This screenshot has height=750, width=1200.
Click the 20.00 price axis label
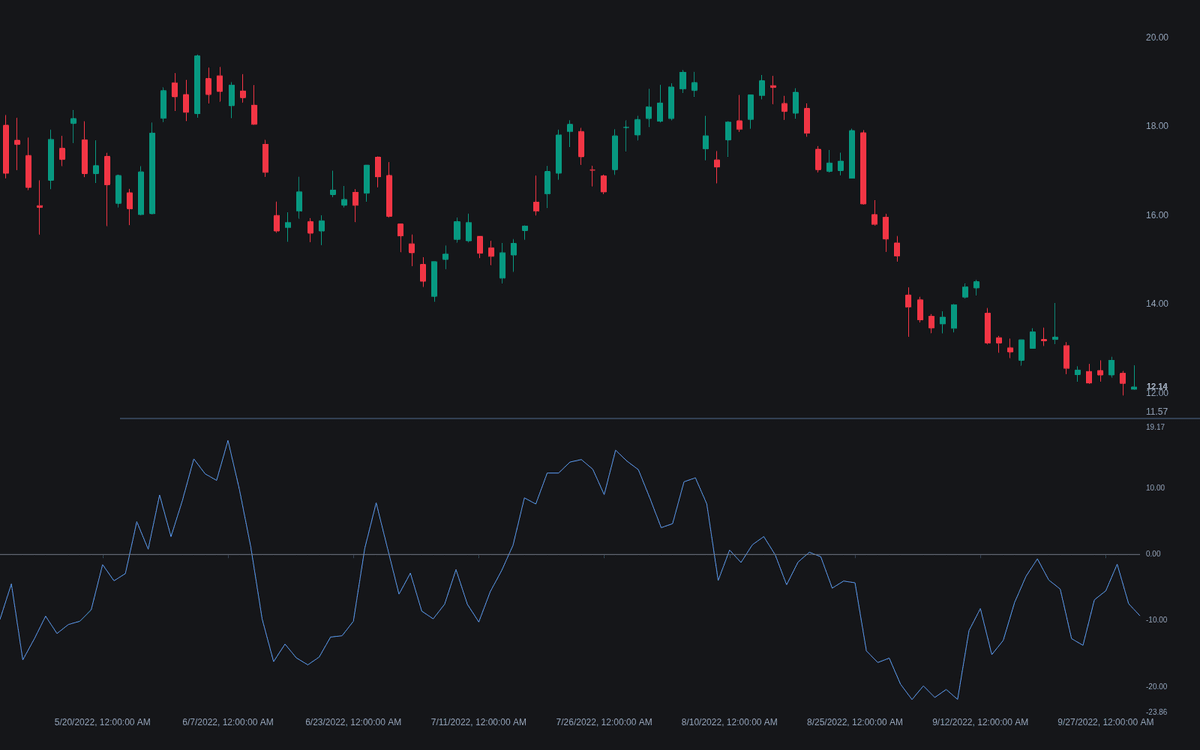click(1156, 37)
